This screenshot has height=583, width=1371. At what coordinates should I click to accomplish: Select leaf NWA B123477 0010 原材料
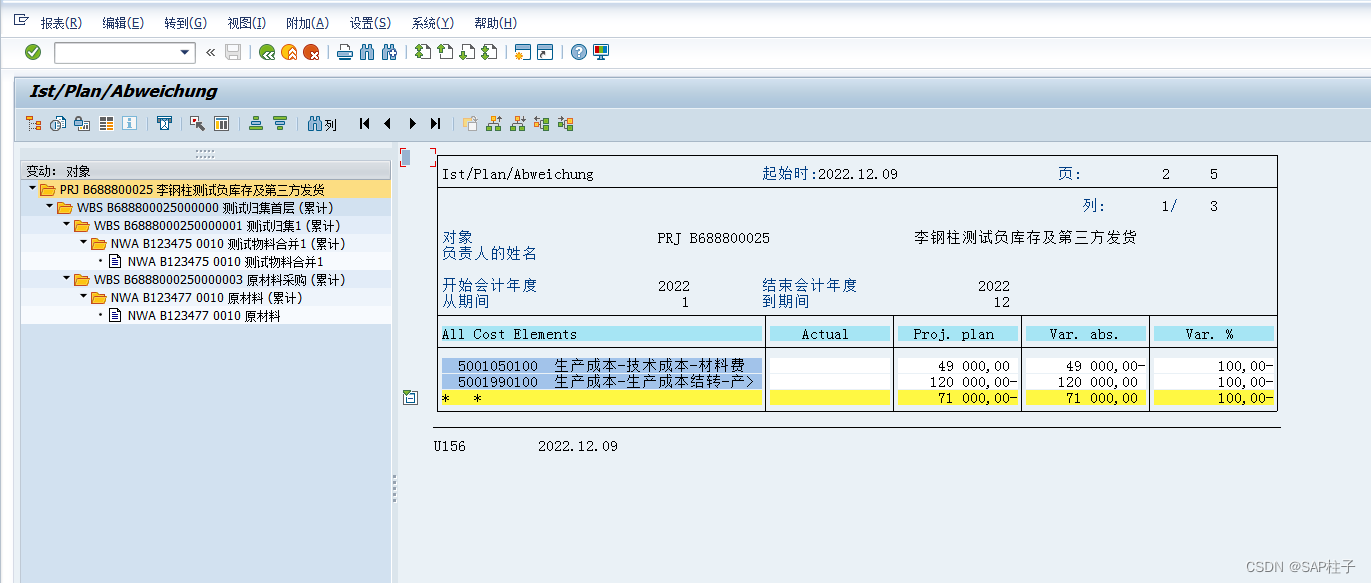click(x=203, y=315)
